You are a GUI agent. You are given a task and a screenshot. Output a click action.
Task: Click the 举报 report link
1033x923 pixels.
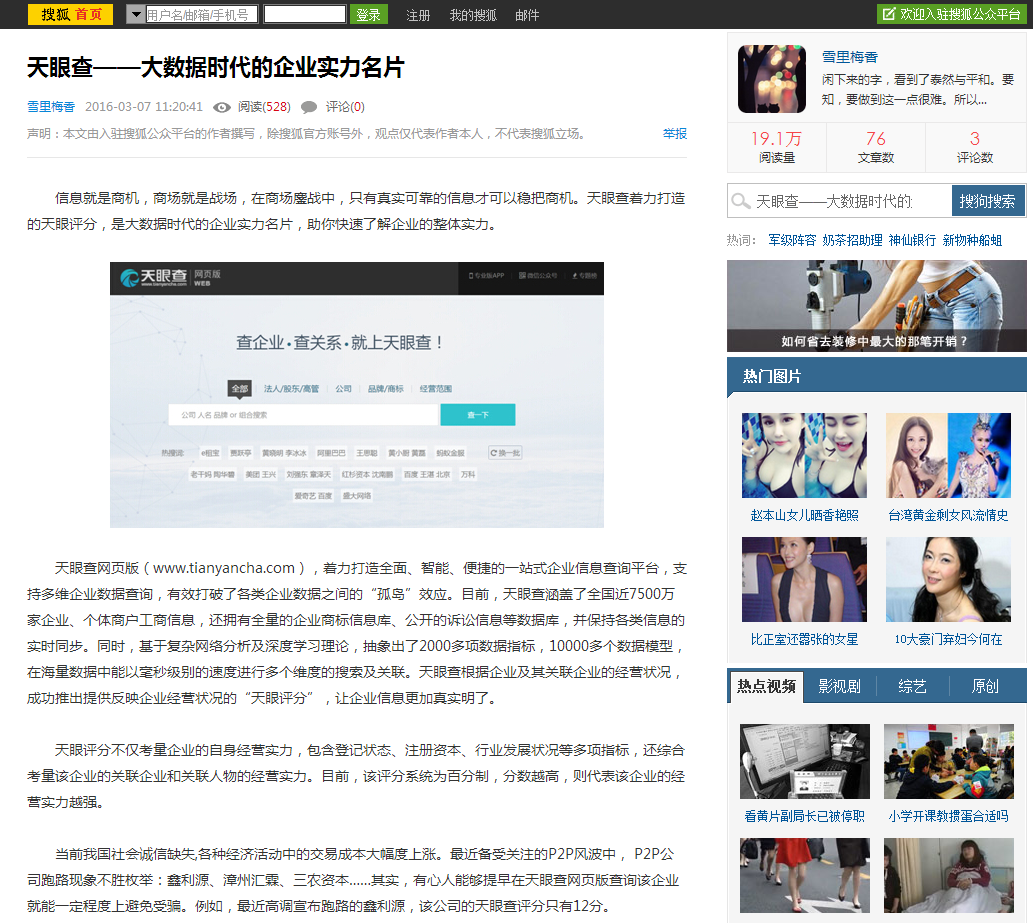point(674,134)
